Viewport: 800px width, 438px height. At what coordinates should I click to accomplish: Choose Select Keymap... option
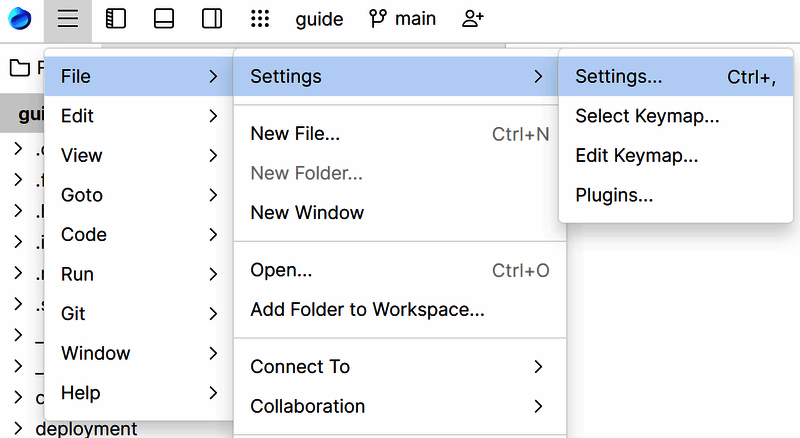[647, 116]
